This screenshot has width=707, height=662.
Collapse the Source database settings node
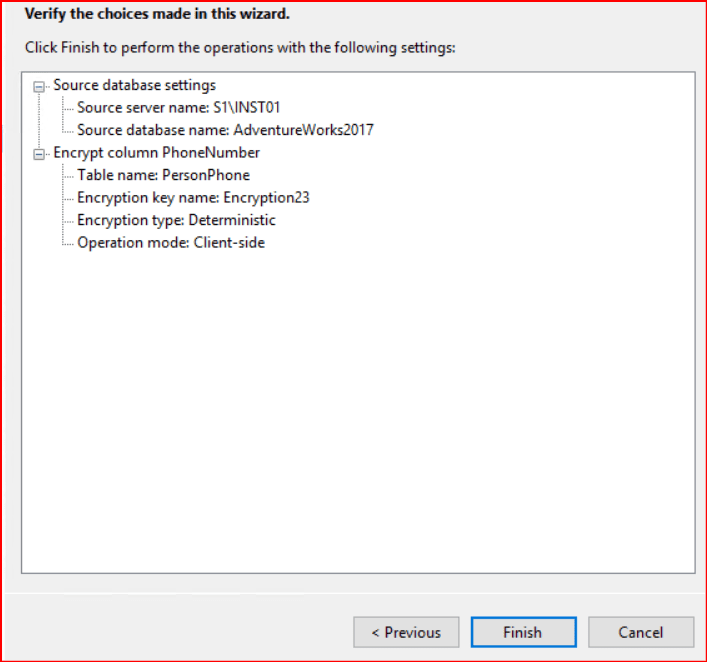[x=40, y=87]
